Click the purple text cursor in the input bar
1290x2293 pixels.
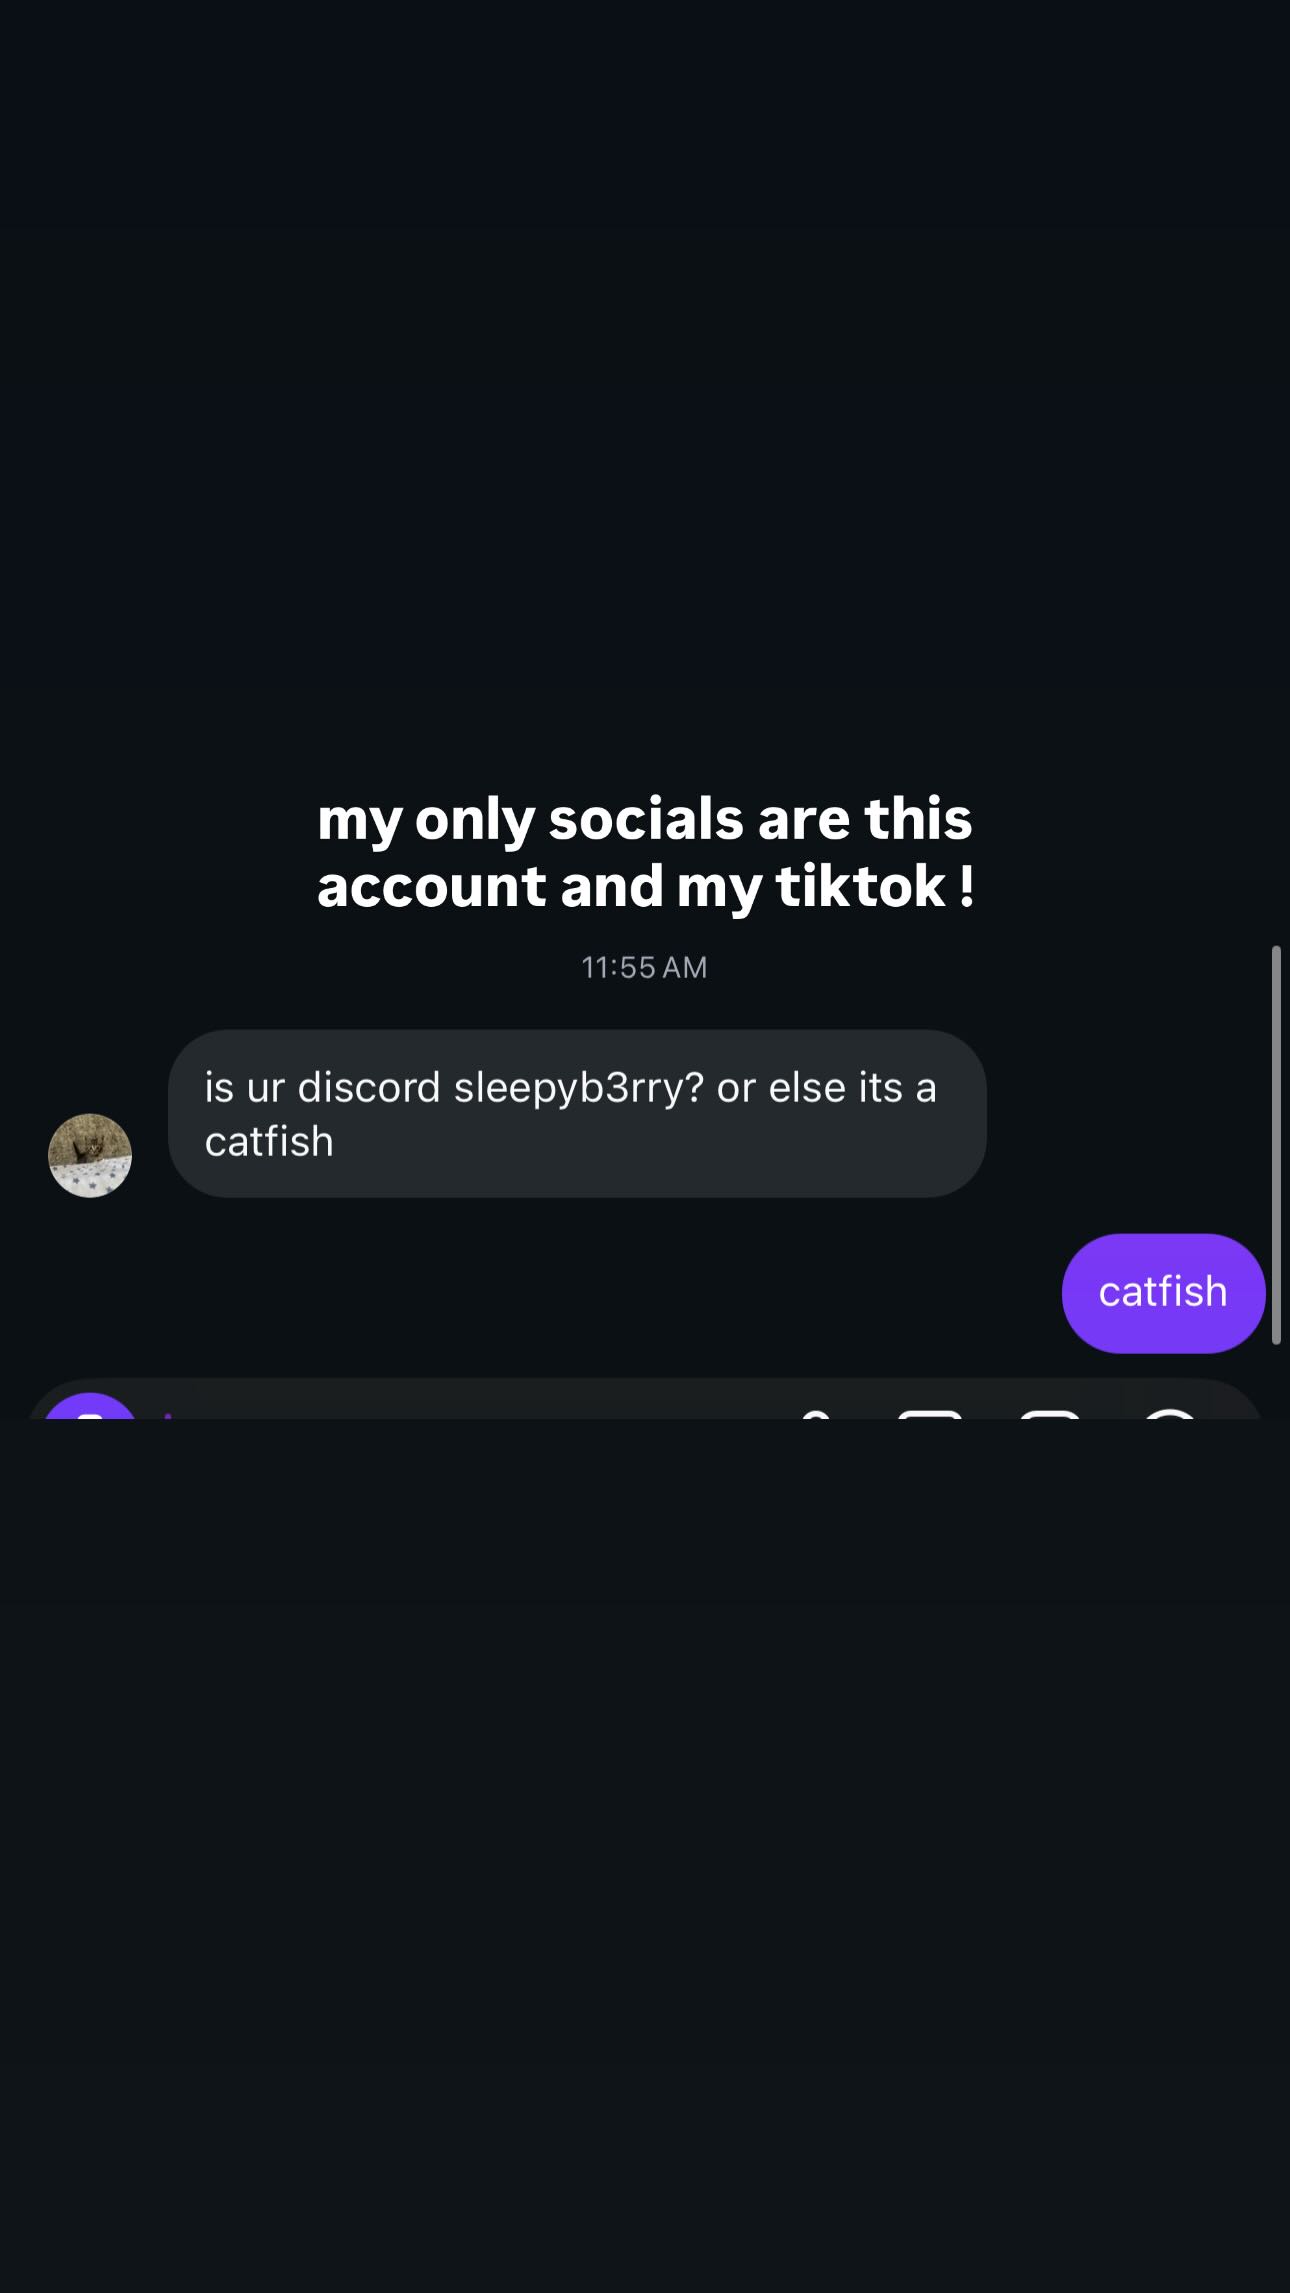168,1415
